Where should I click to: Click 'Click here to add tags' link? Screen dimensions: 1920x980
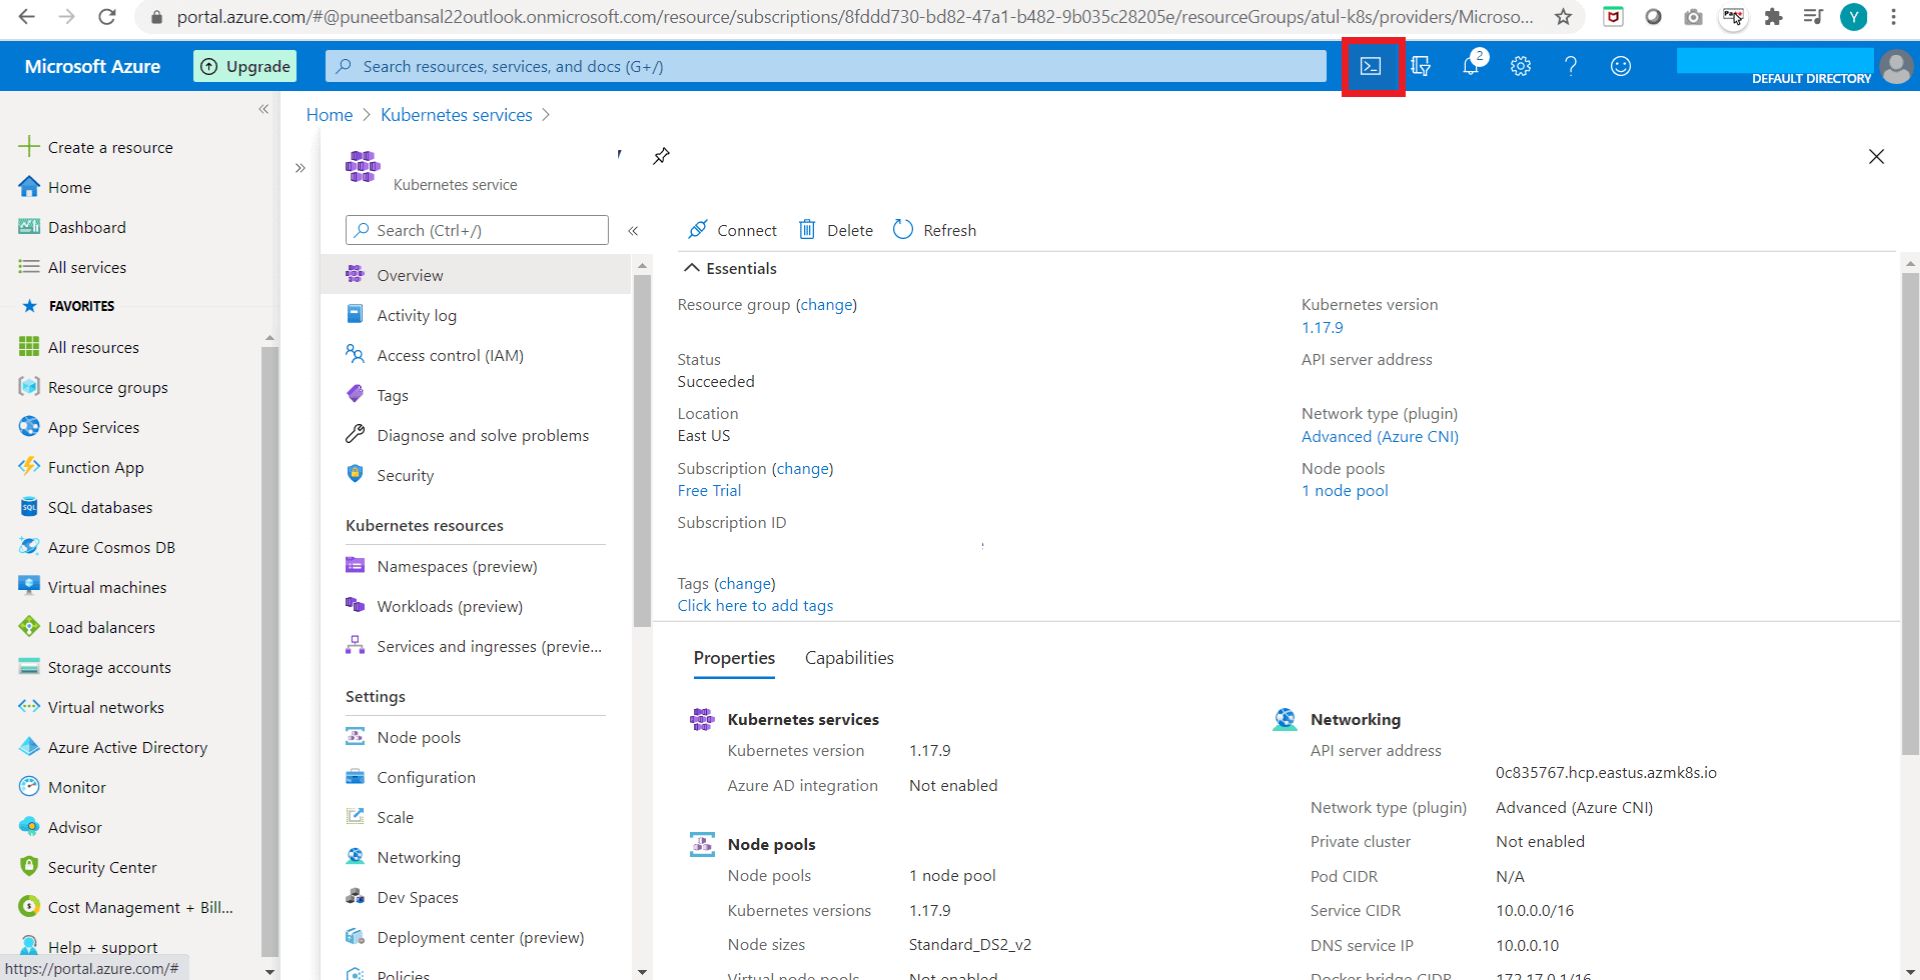755,605
